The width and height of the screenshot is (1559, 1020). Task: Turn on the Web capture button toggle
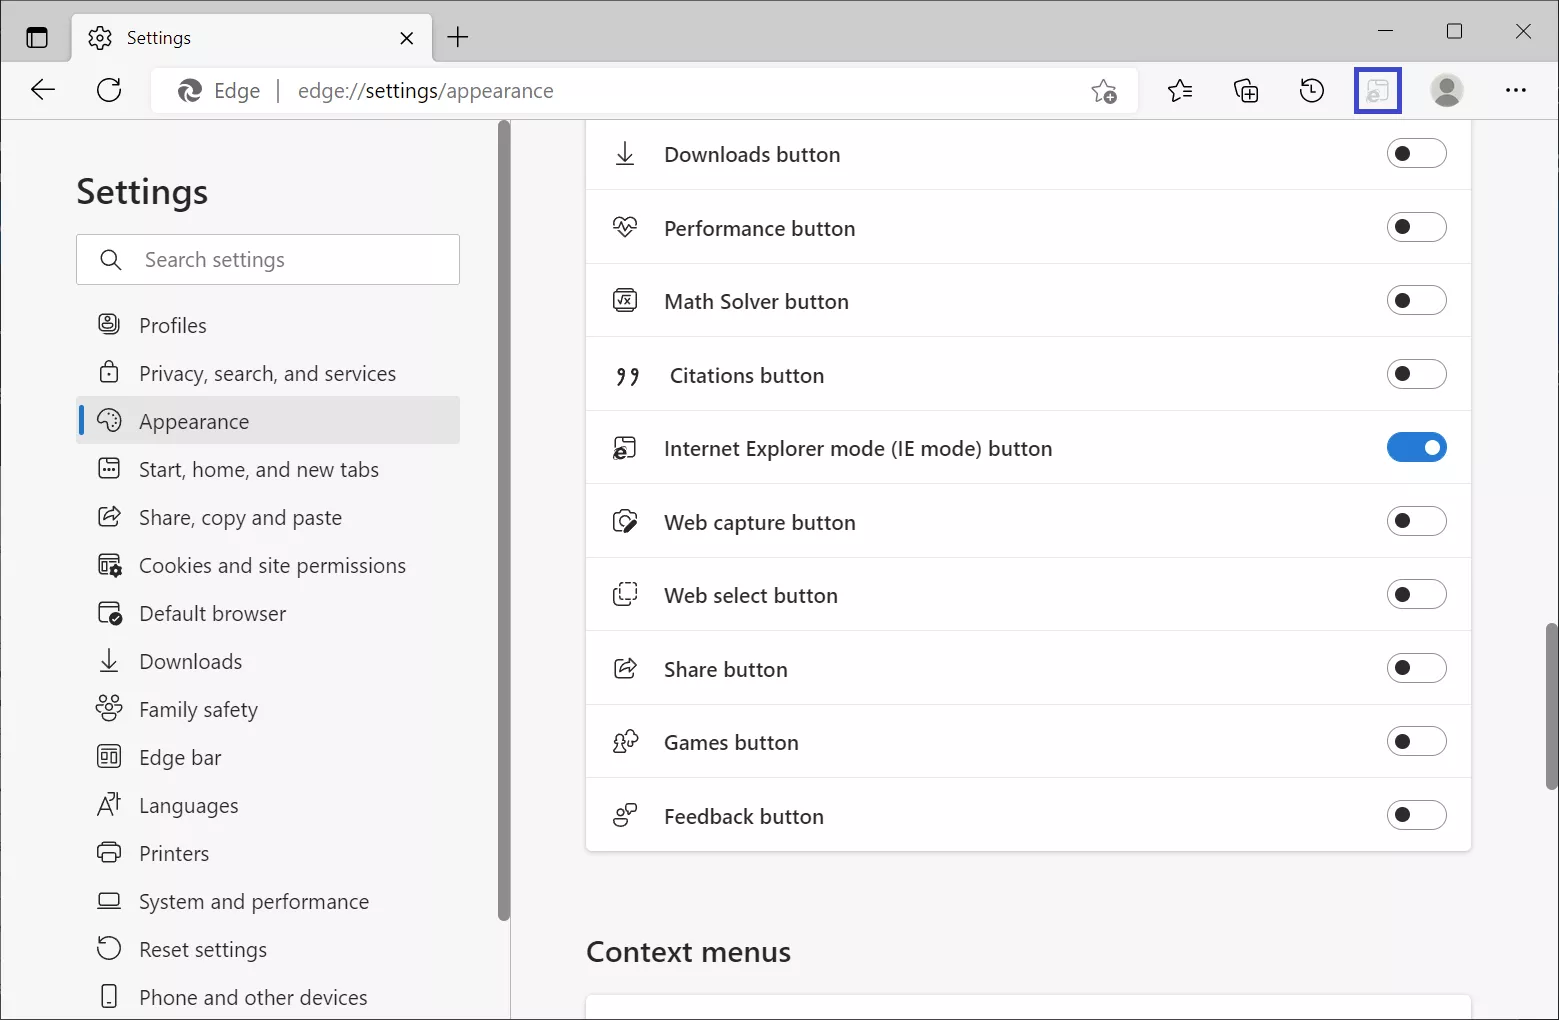1416,521
